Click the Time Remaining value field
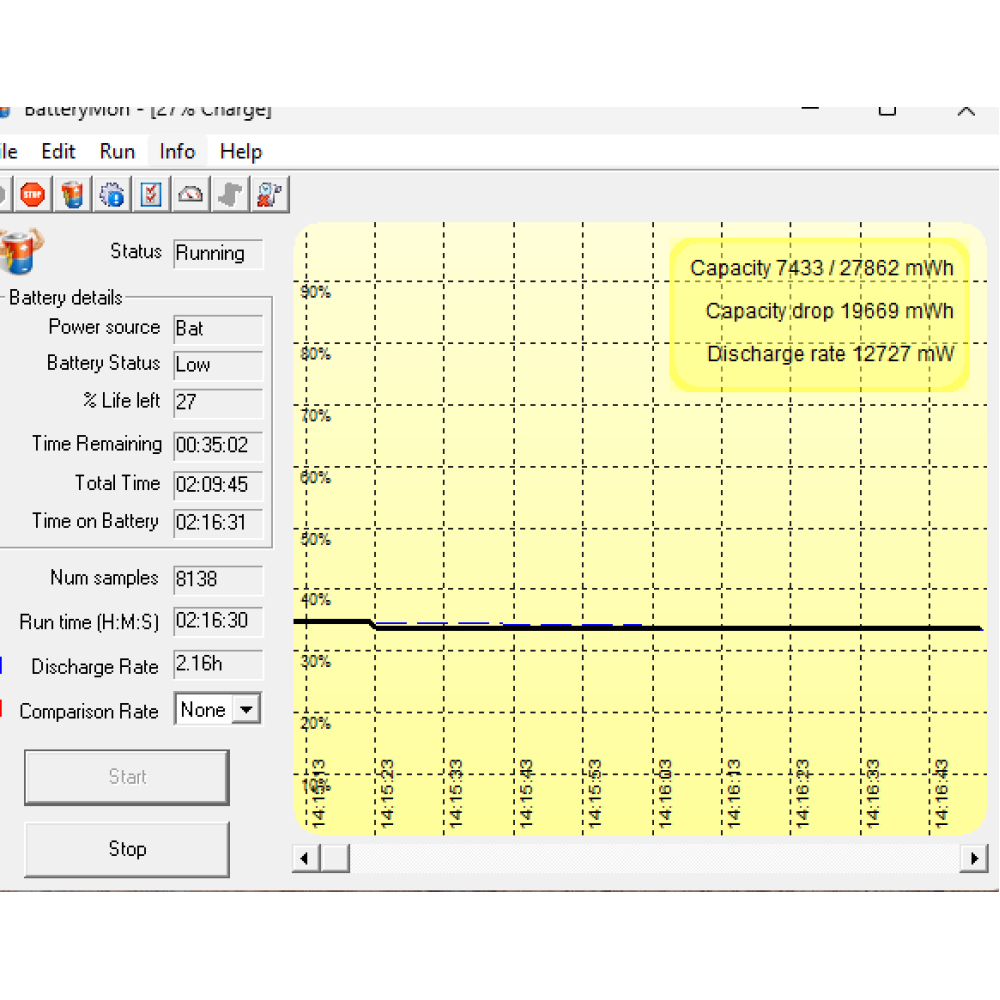1000x1000 pixels. pyautogui.click(x=218, y=445)
